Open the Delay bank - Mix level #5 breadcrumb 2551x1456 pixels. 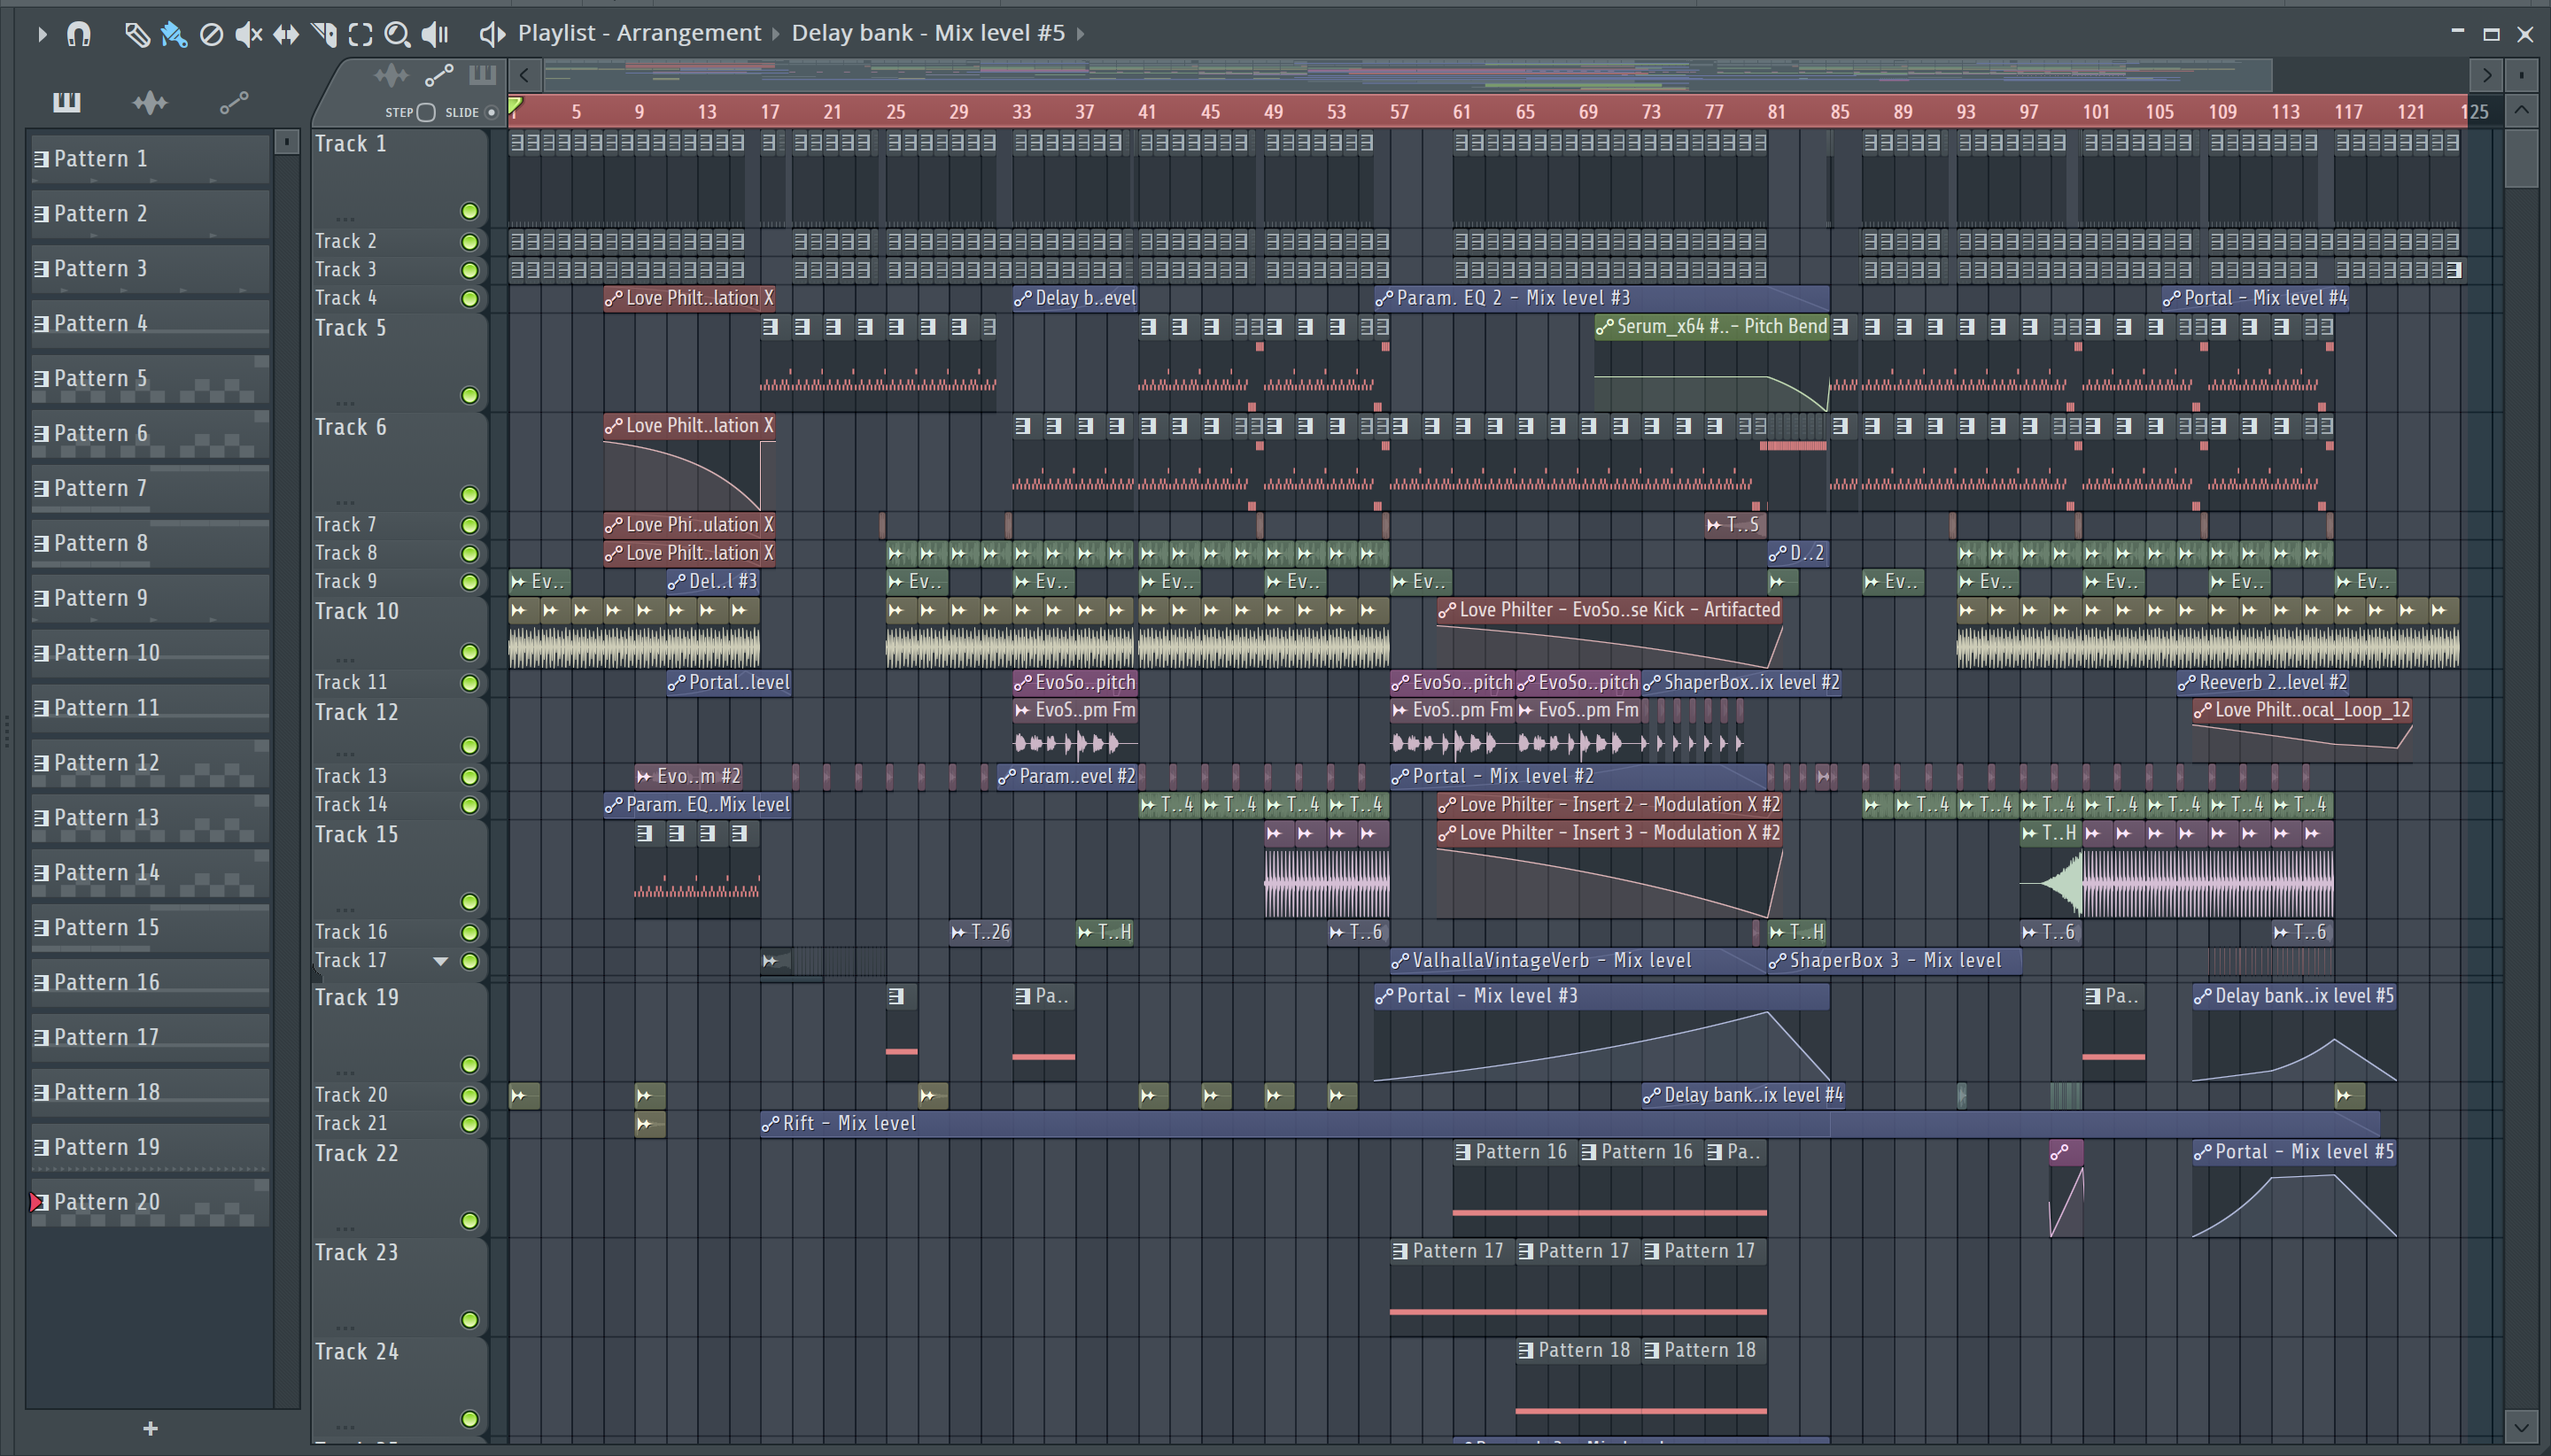point(928,33)
